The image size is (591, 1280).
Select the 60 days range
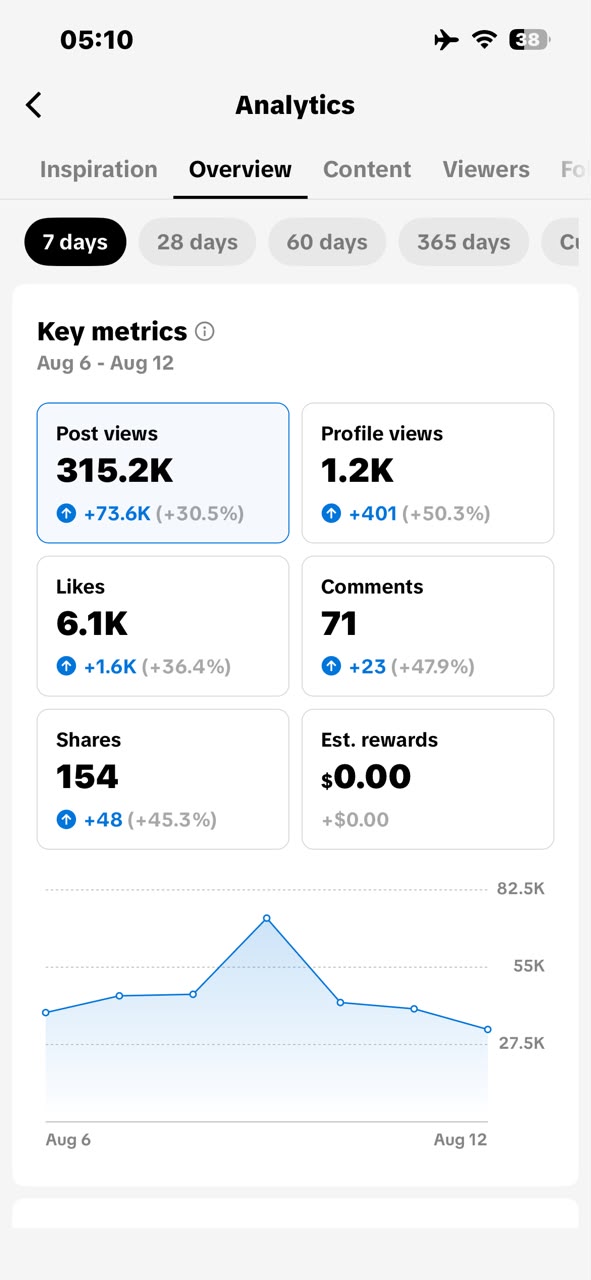coord(327,242)
